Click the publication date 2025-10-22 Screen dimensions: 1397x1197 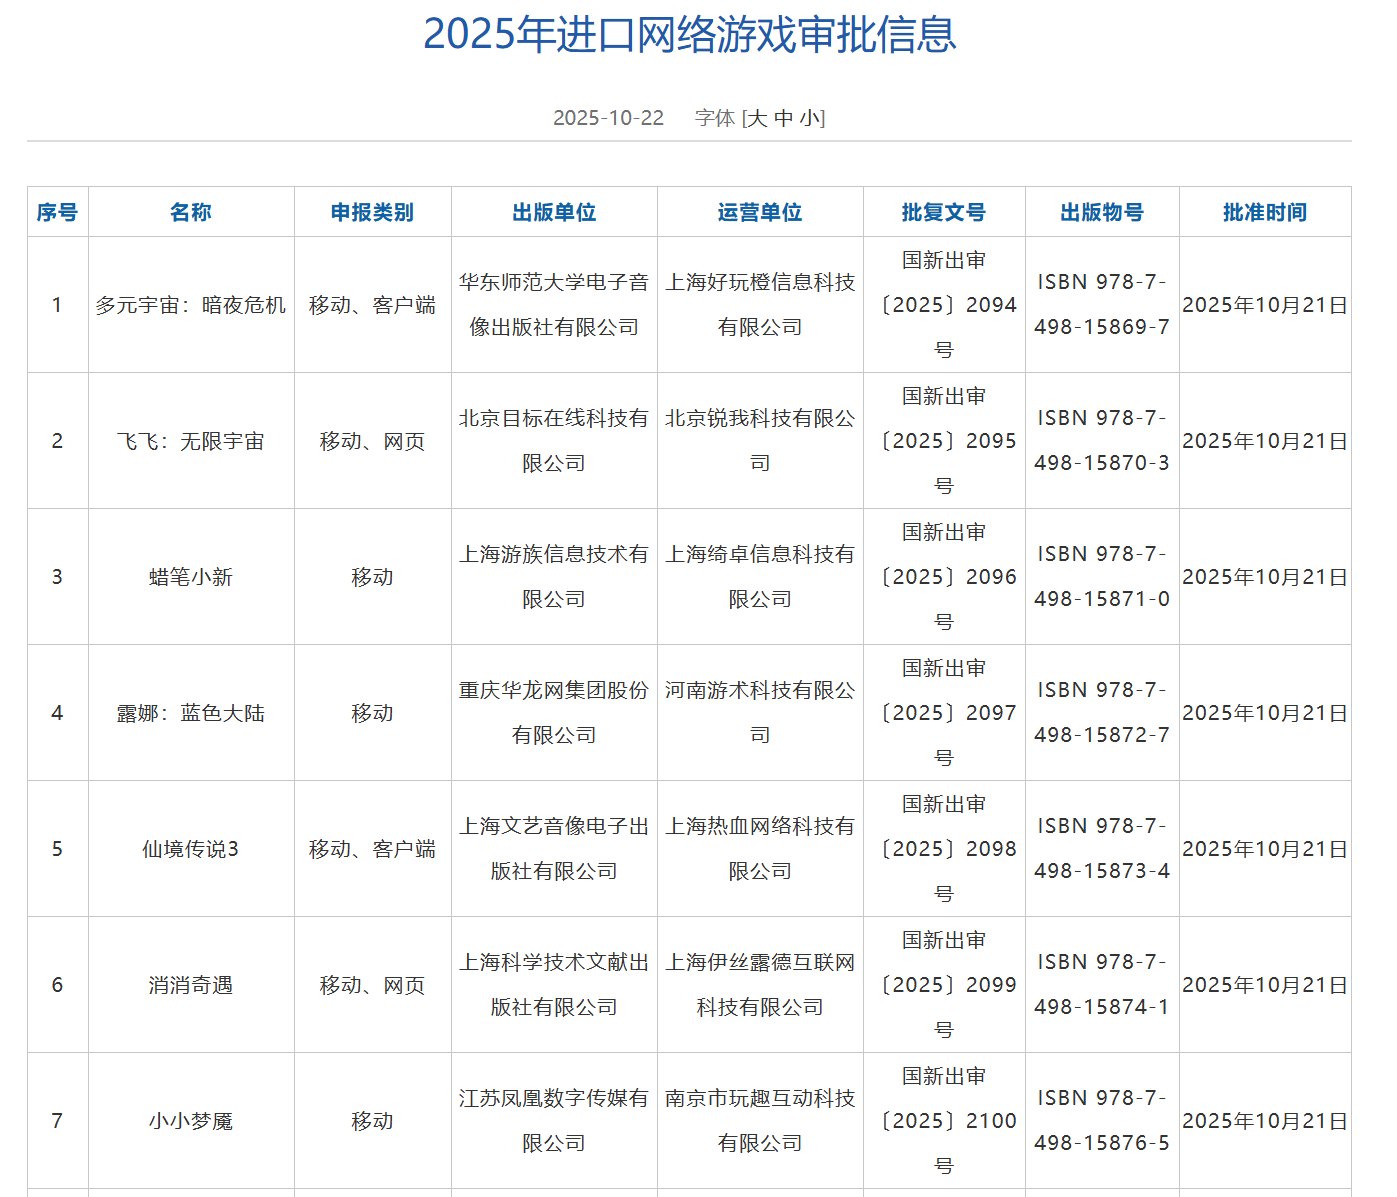pos(608,118)
